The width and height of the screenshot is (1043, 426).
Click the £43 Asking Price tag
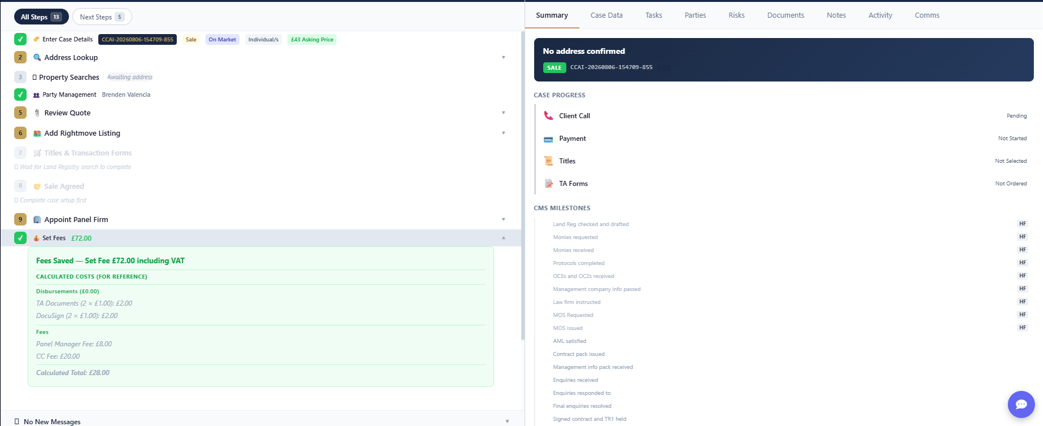pos(312,39)
